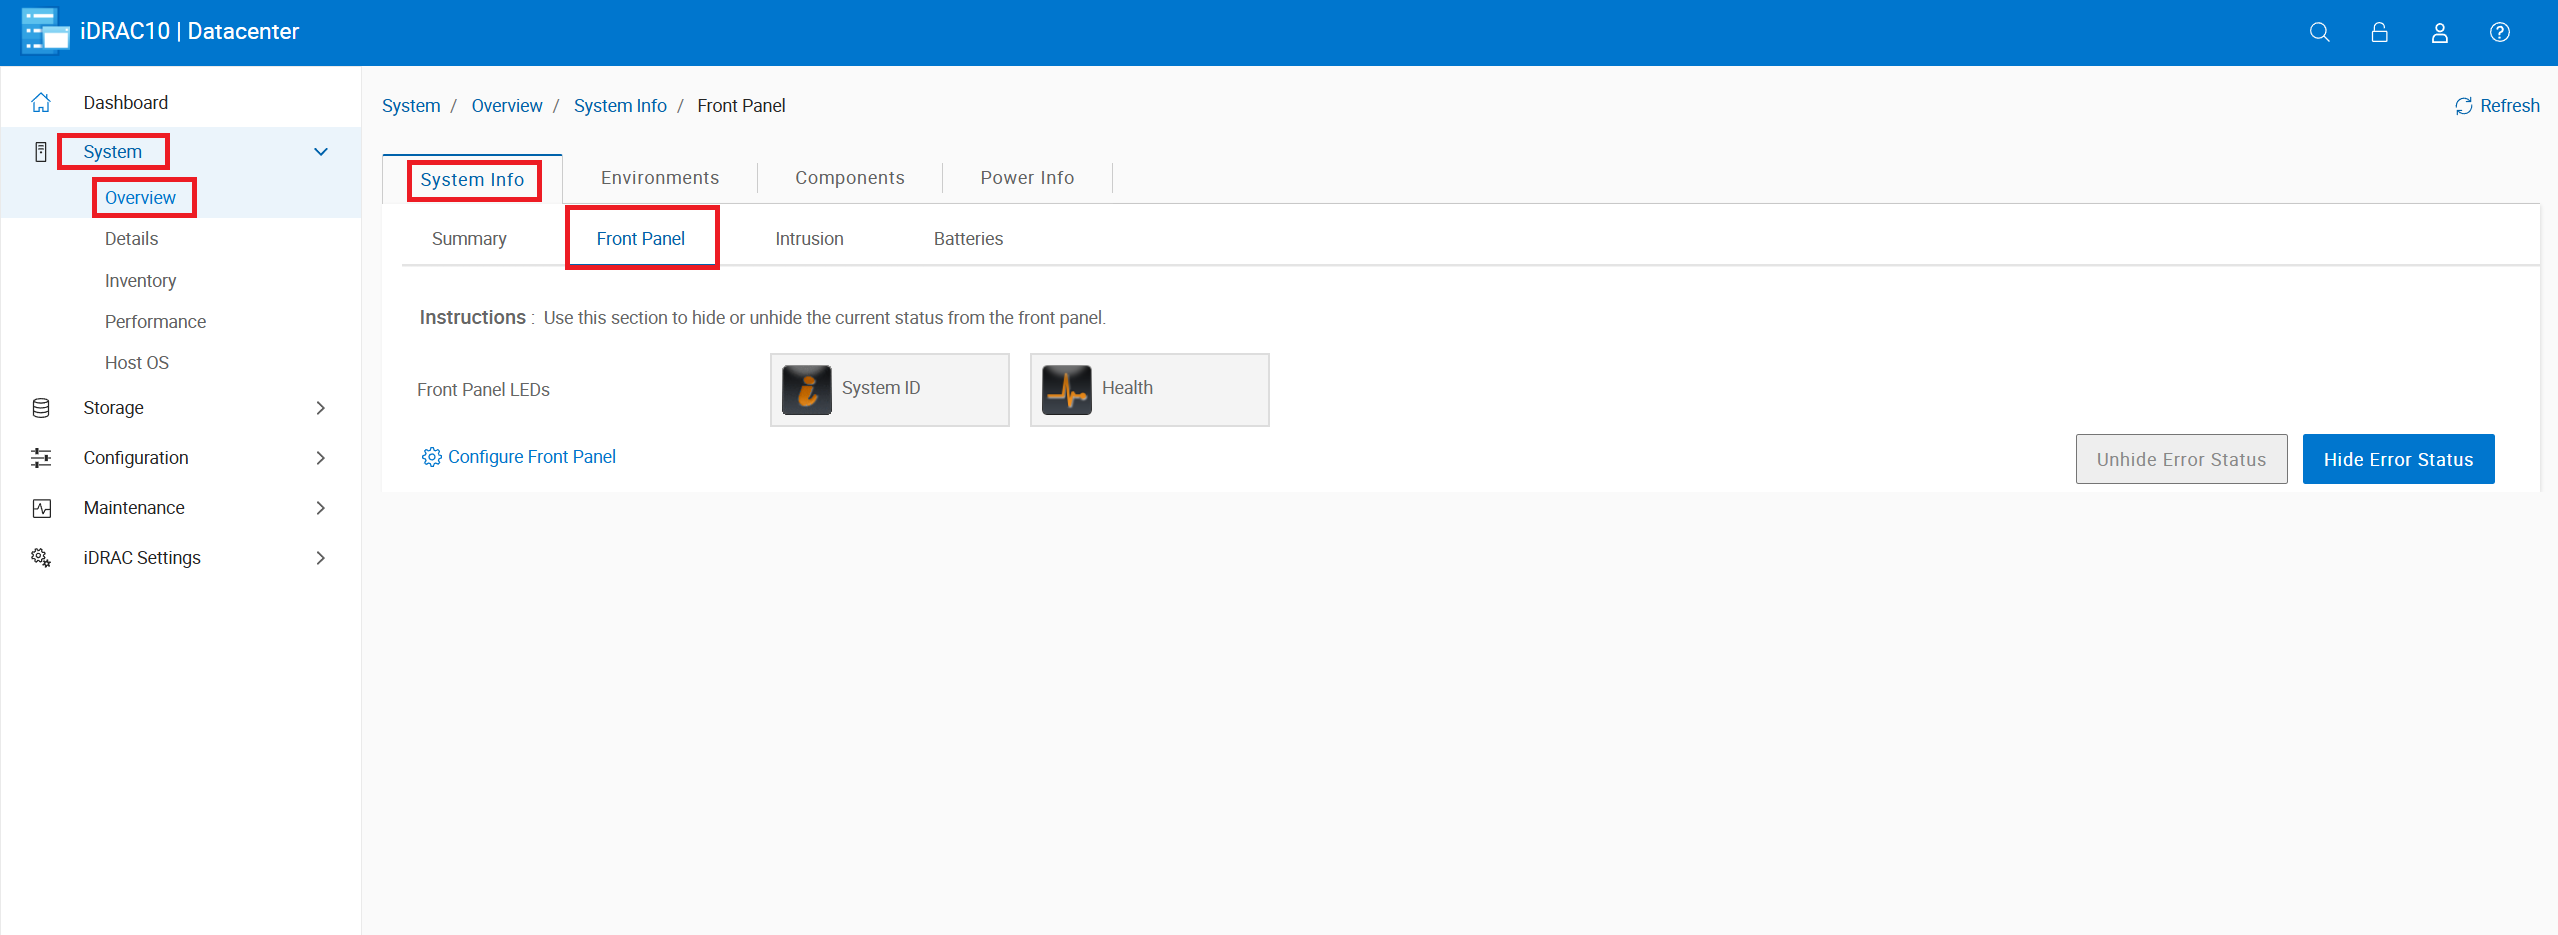Click the Maintenance activity icon
This screenshot has height=935, width=2558.
coord(41,508)
